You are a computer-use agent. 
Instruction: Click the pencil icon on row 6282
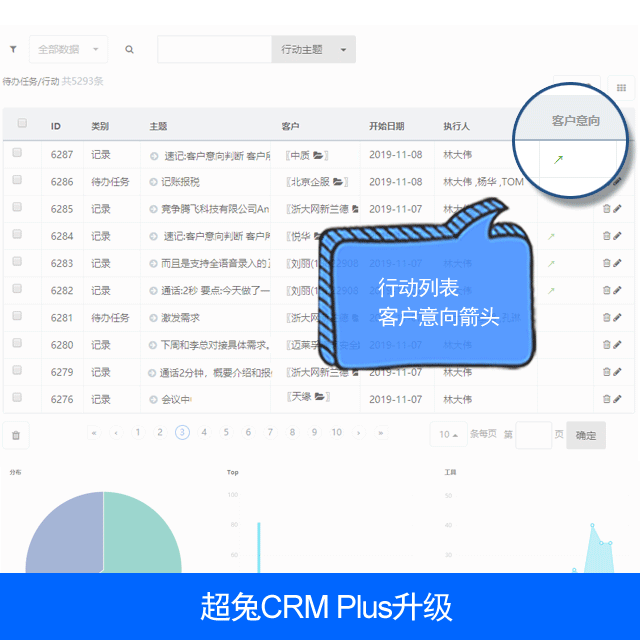[x=617, y=290]
